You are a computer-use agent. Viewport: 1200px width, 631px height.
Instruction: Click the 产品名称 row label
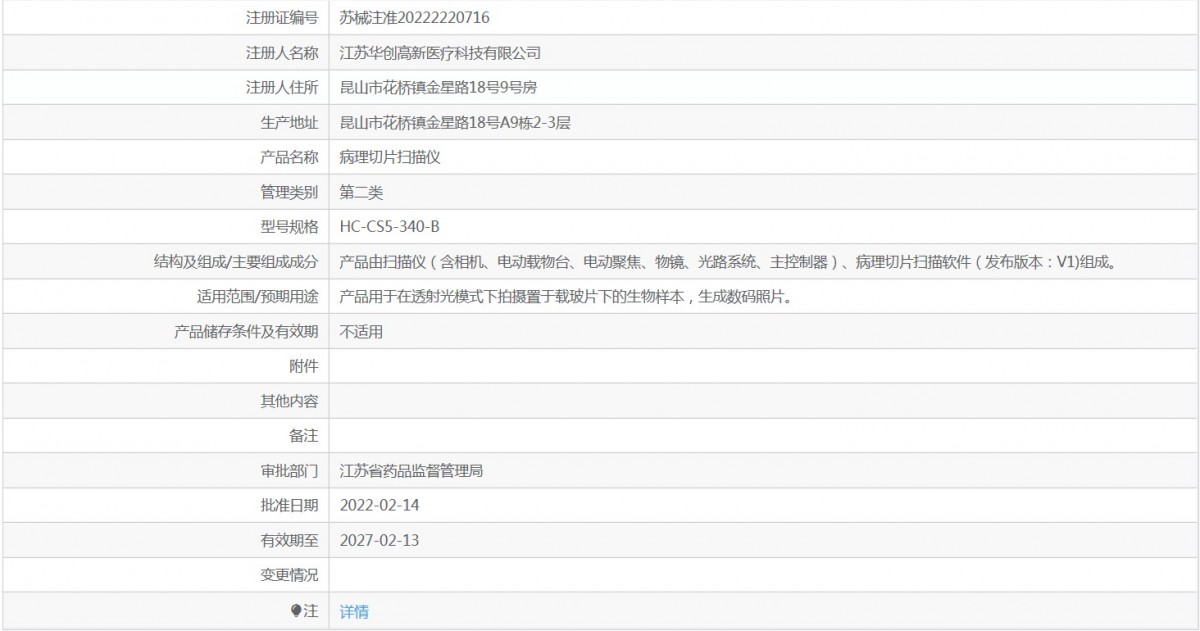click(288, 157)
